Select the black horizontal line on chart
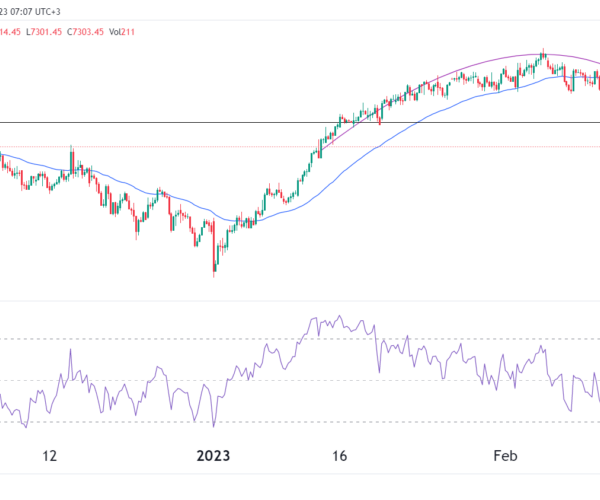 coord(150,122)
